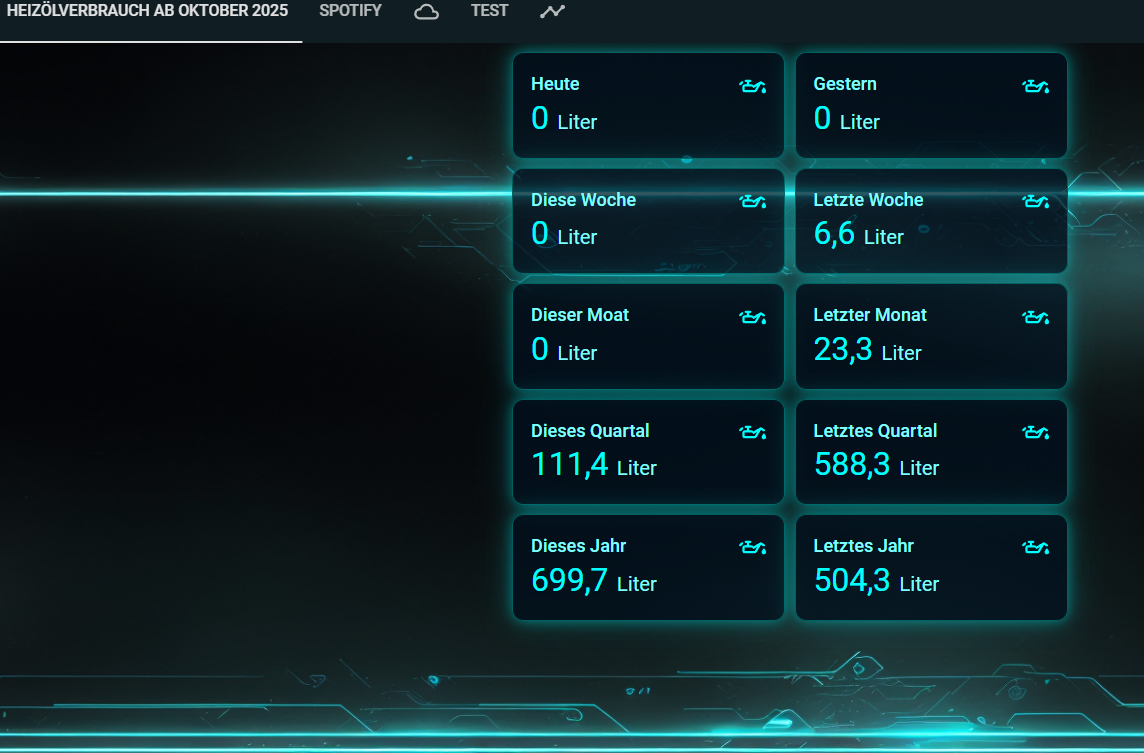
Task: Select the Letztes Jahr card title
Action: 864,546
